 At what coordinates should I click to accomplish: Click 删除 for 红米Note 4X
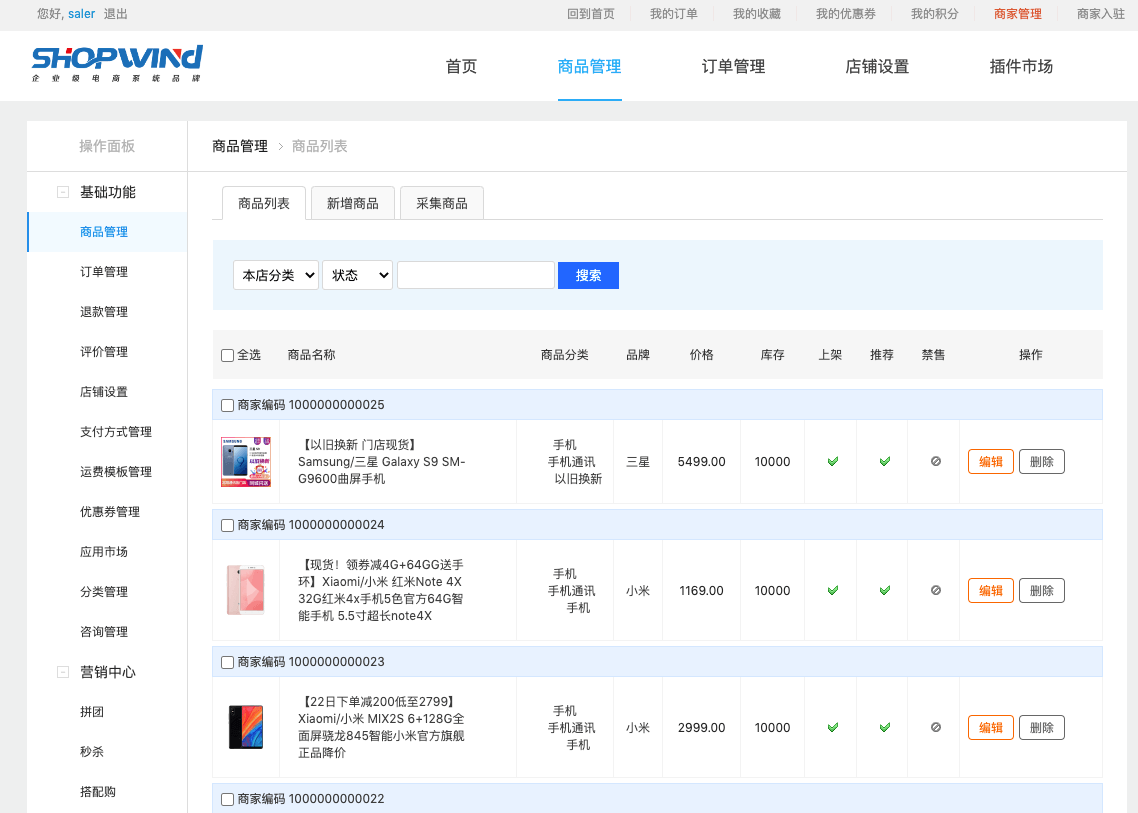pos(1041,591)
